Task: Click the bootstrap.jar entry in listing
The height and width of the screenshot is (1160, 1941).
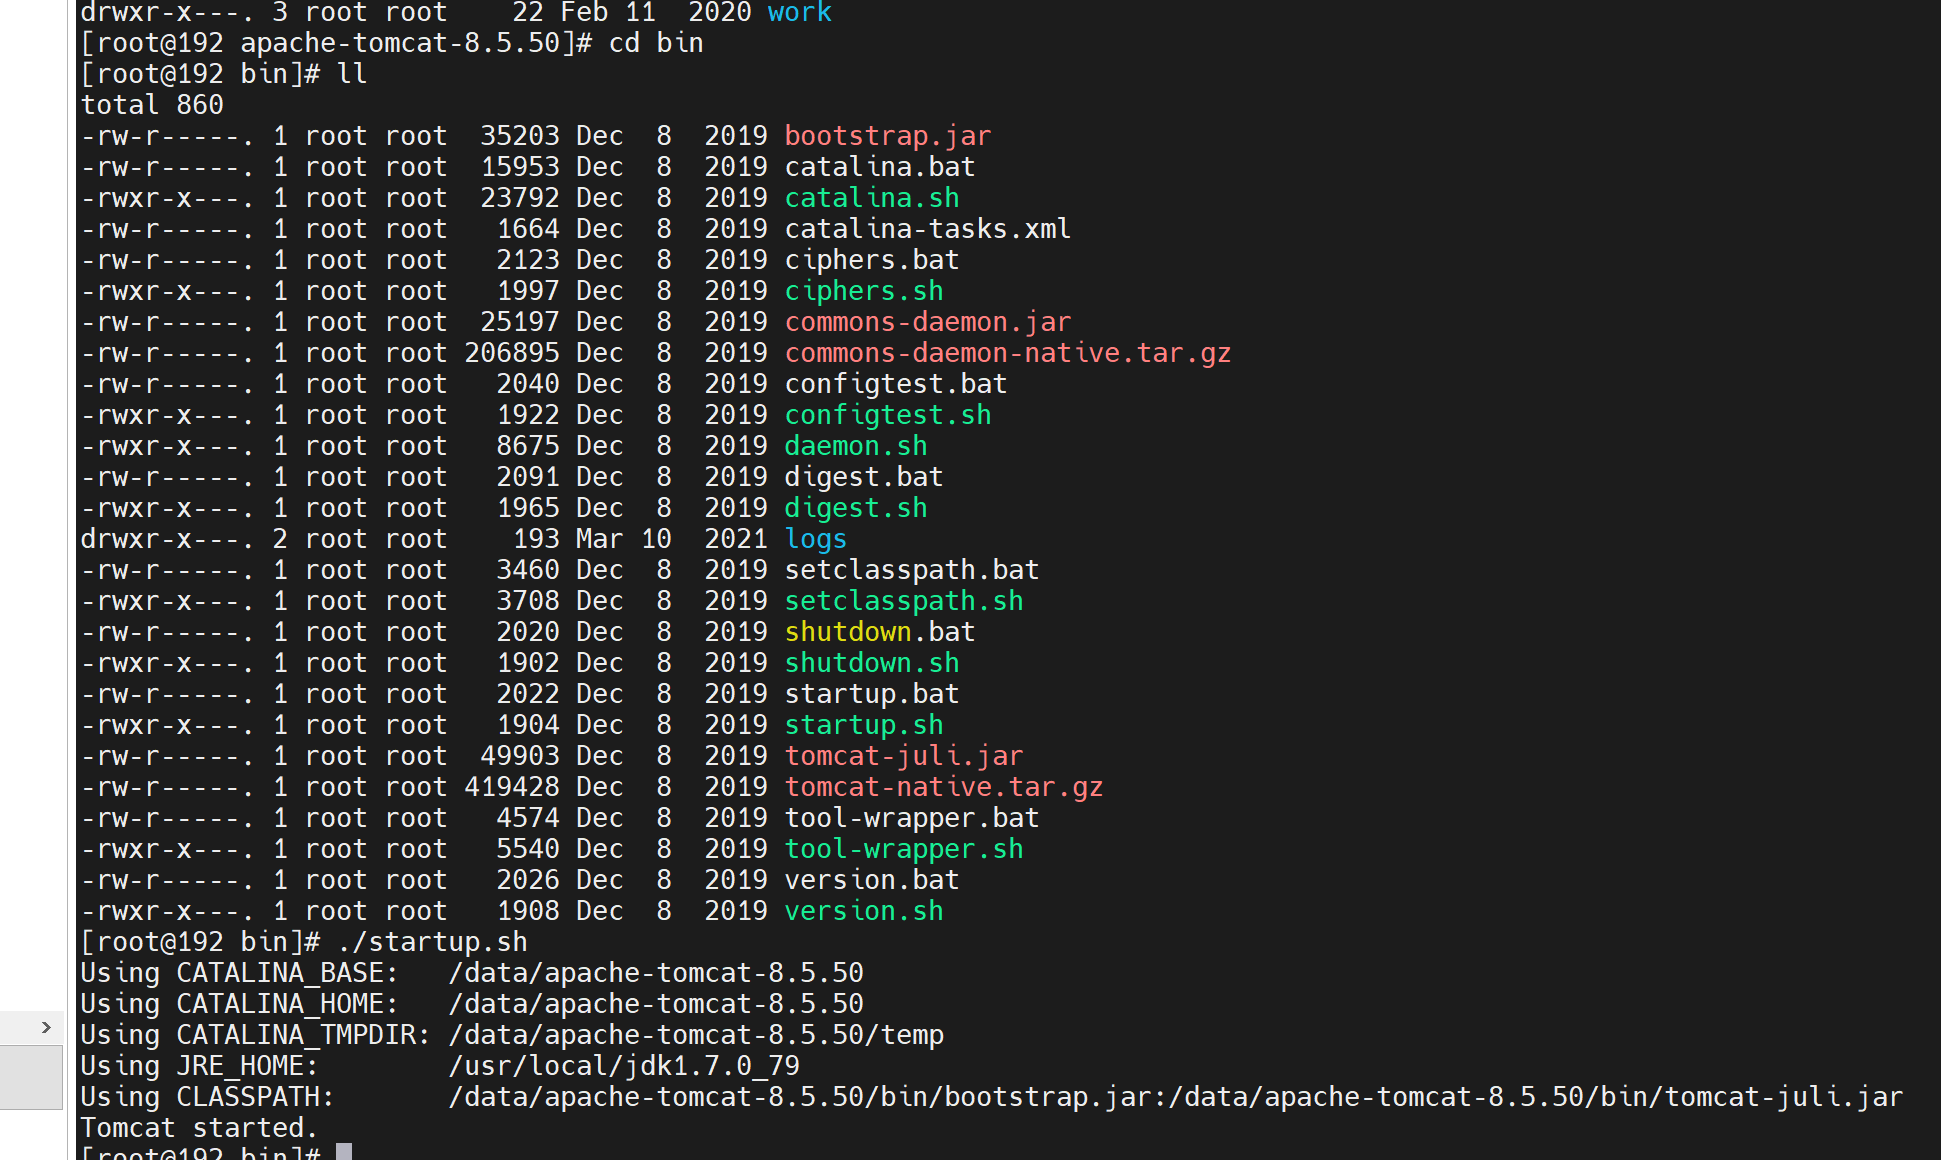Action: click(x=887, y=136)
